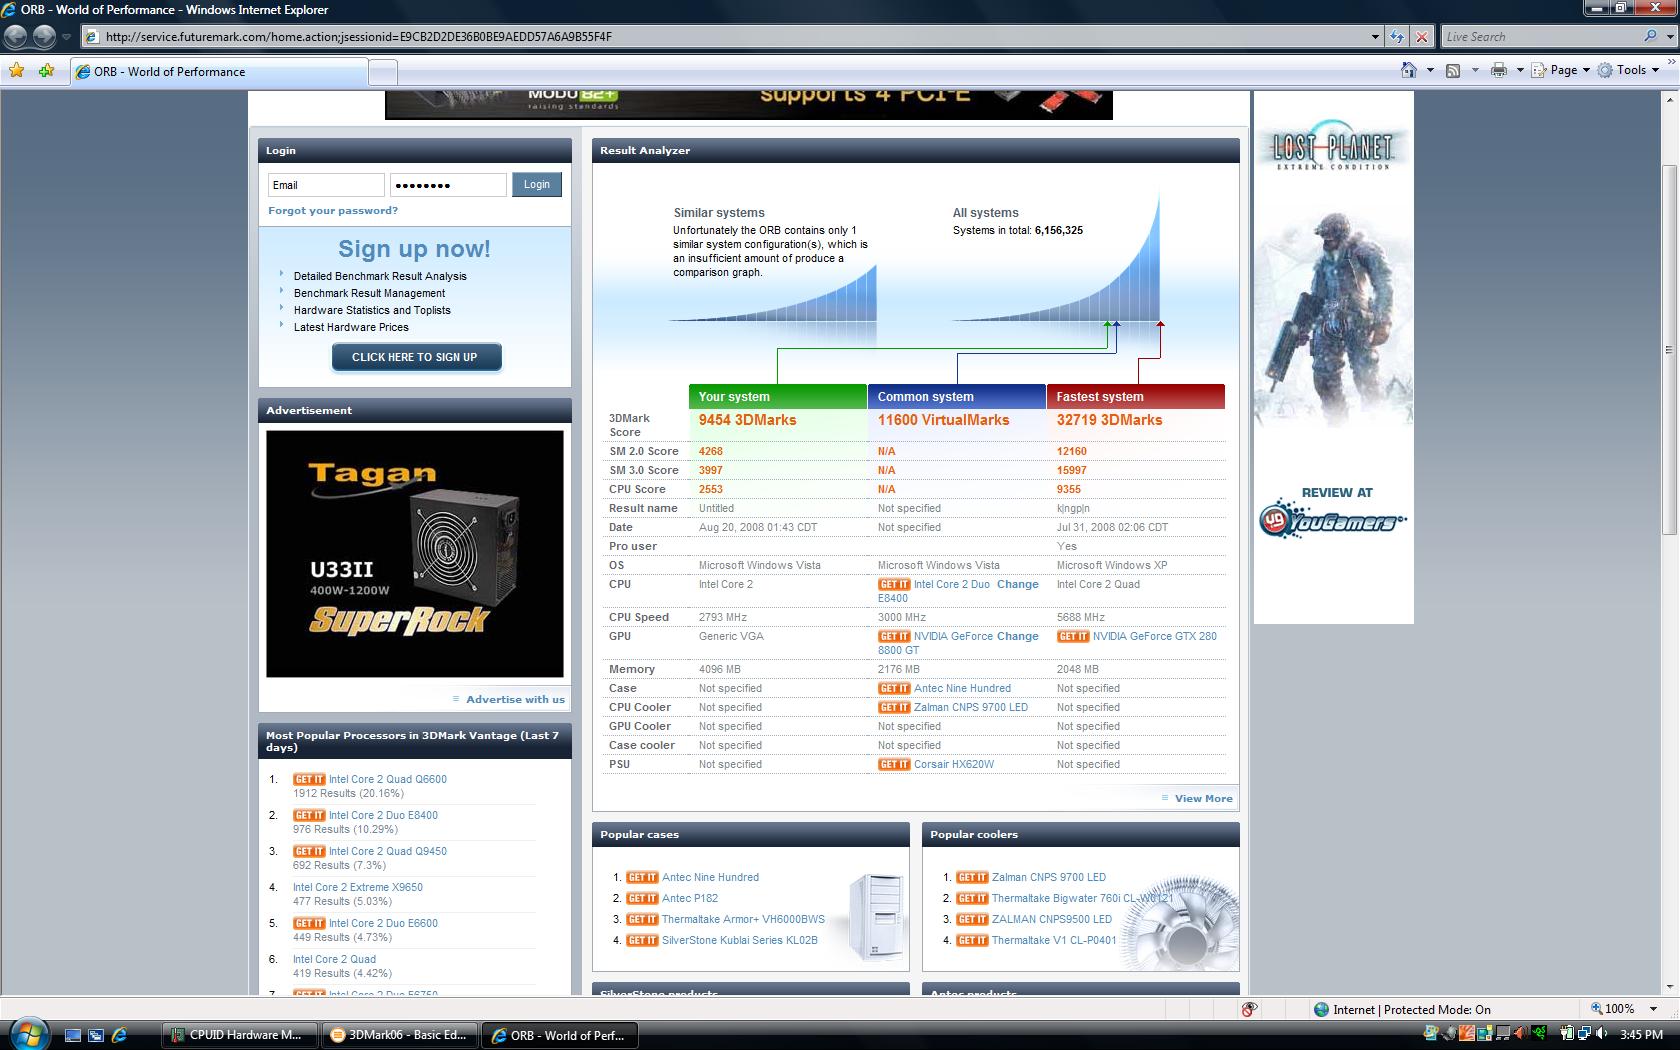
Task: Open the Tools menu dropdown
Action: coord(1629,70)
